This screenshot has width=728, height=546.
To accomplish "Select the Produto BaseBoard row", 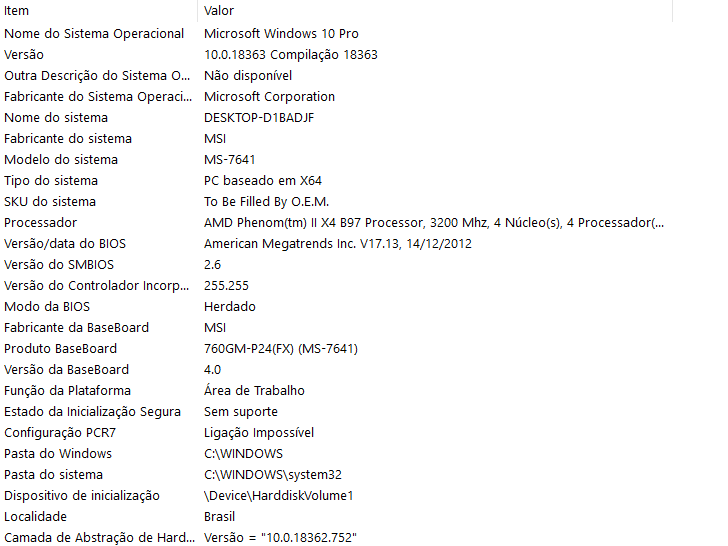I will (x=336, y=348).
